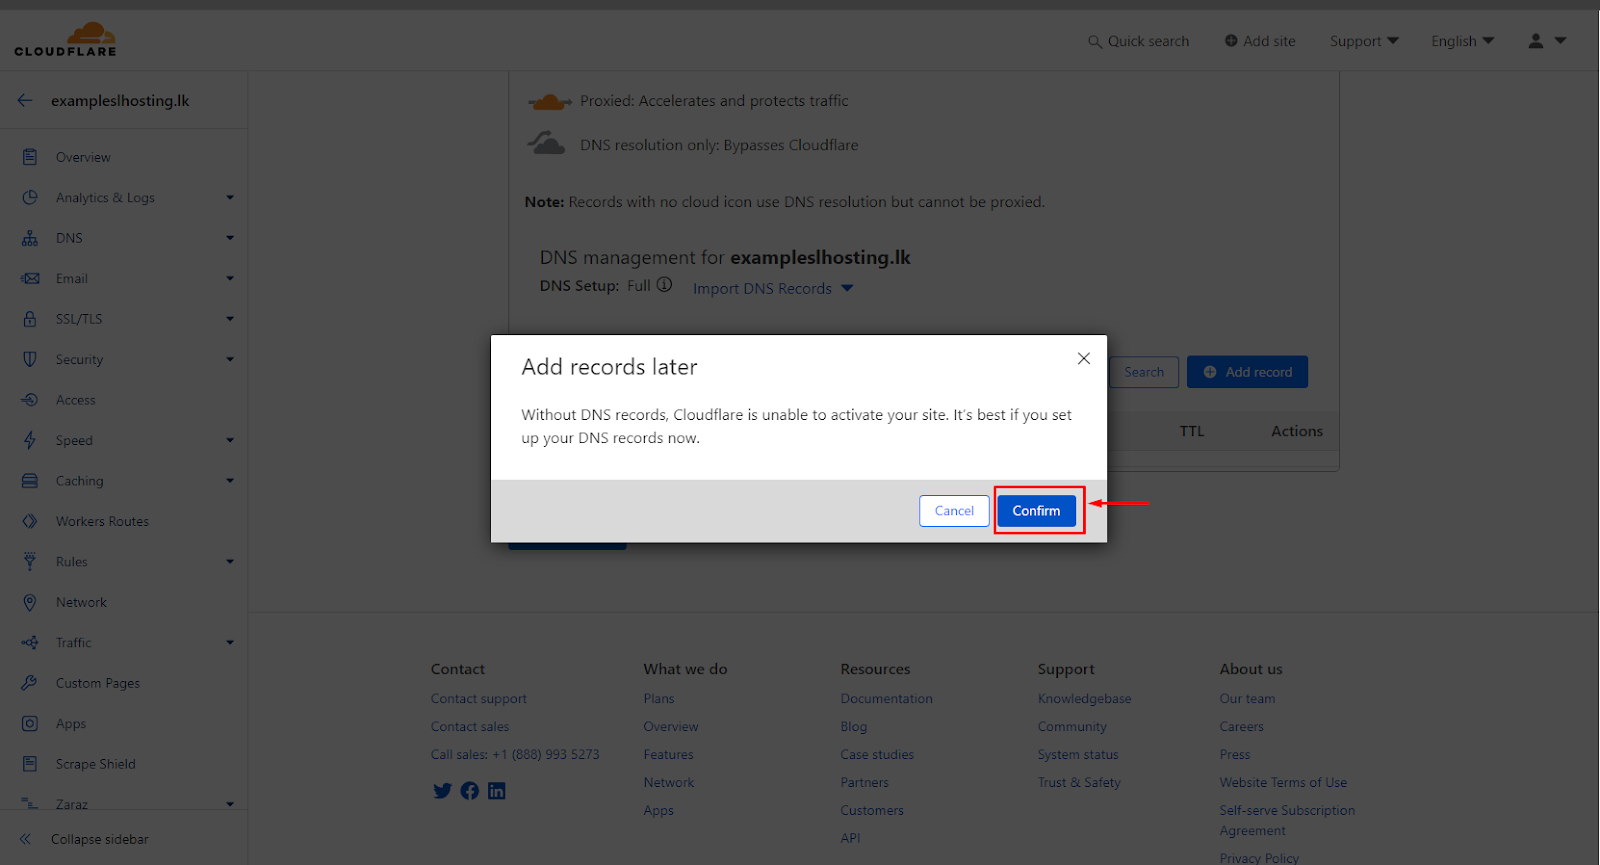1600x865 pixels.
Task: Go back using the arrow beside exampleslhosting.lk
Action: 25,100
